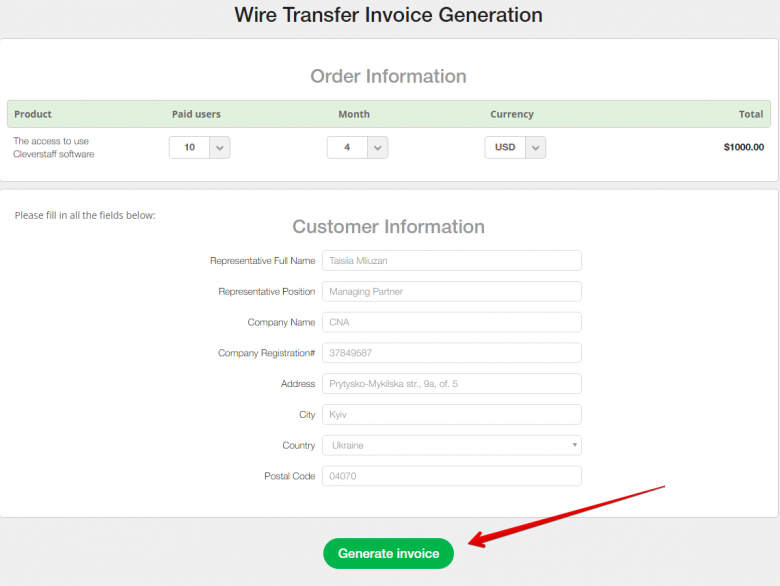The image size is (780, 586).
Task: Click the Currency column header
Action: point(512,114)
